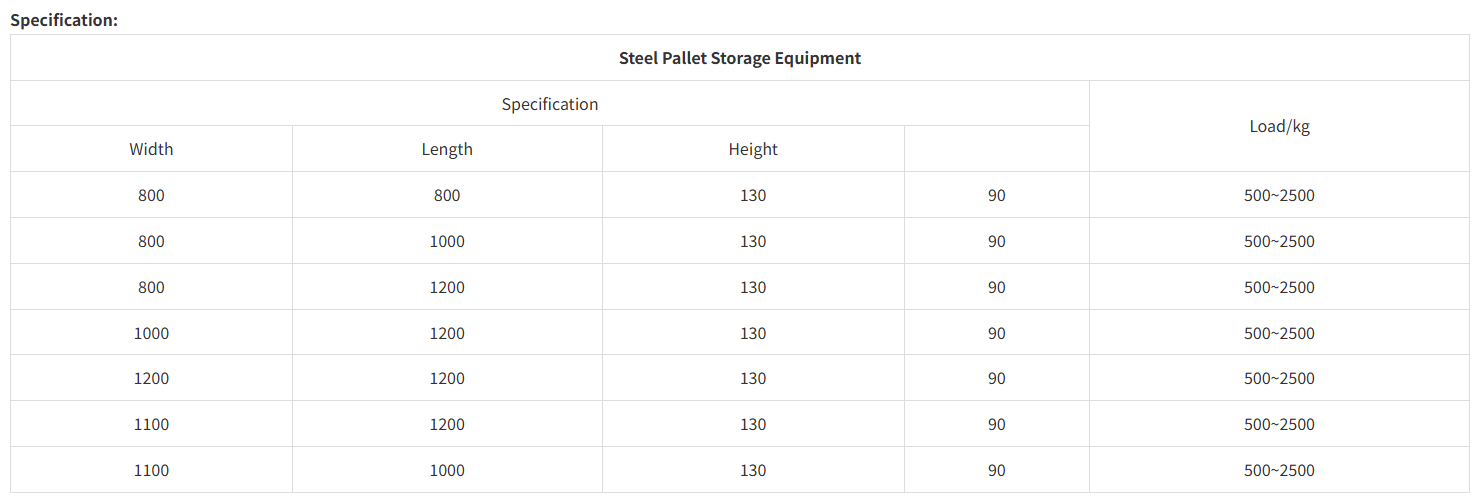Click the Width 1100 cell in the bottom row
The width and height of the screenshot is (1484, 504).
[x=151, y=470]
